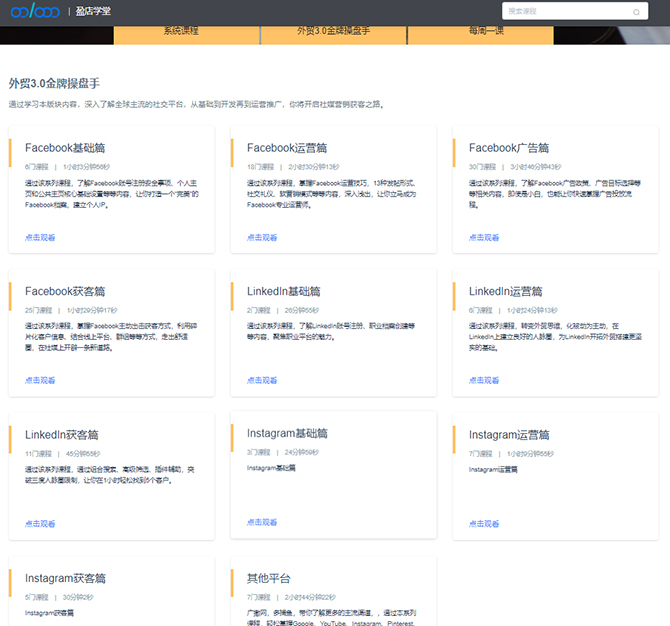Image resolution: width=670 pixels, height=626 pixels.
Task: Open the Instagram运营篇 course title
Action: 508,435
